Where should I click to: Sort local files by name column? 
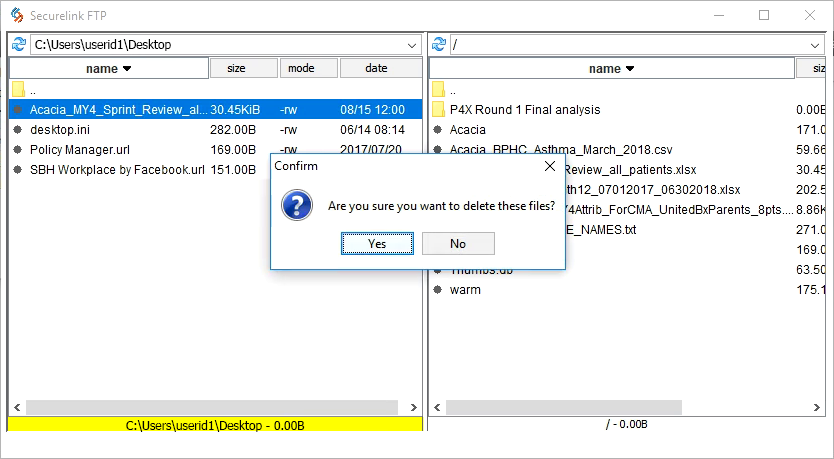point(109,69)
